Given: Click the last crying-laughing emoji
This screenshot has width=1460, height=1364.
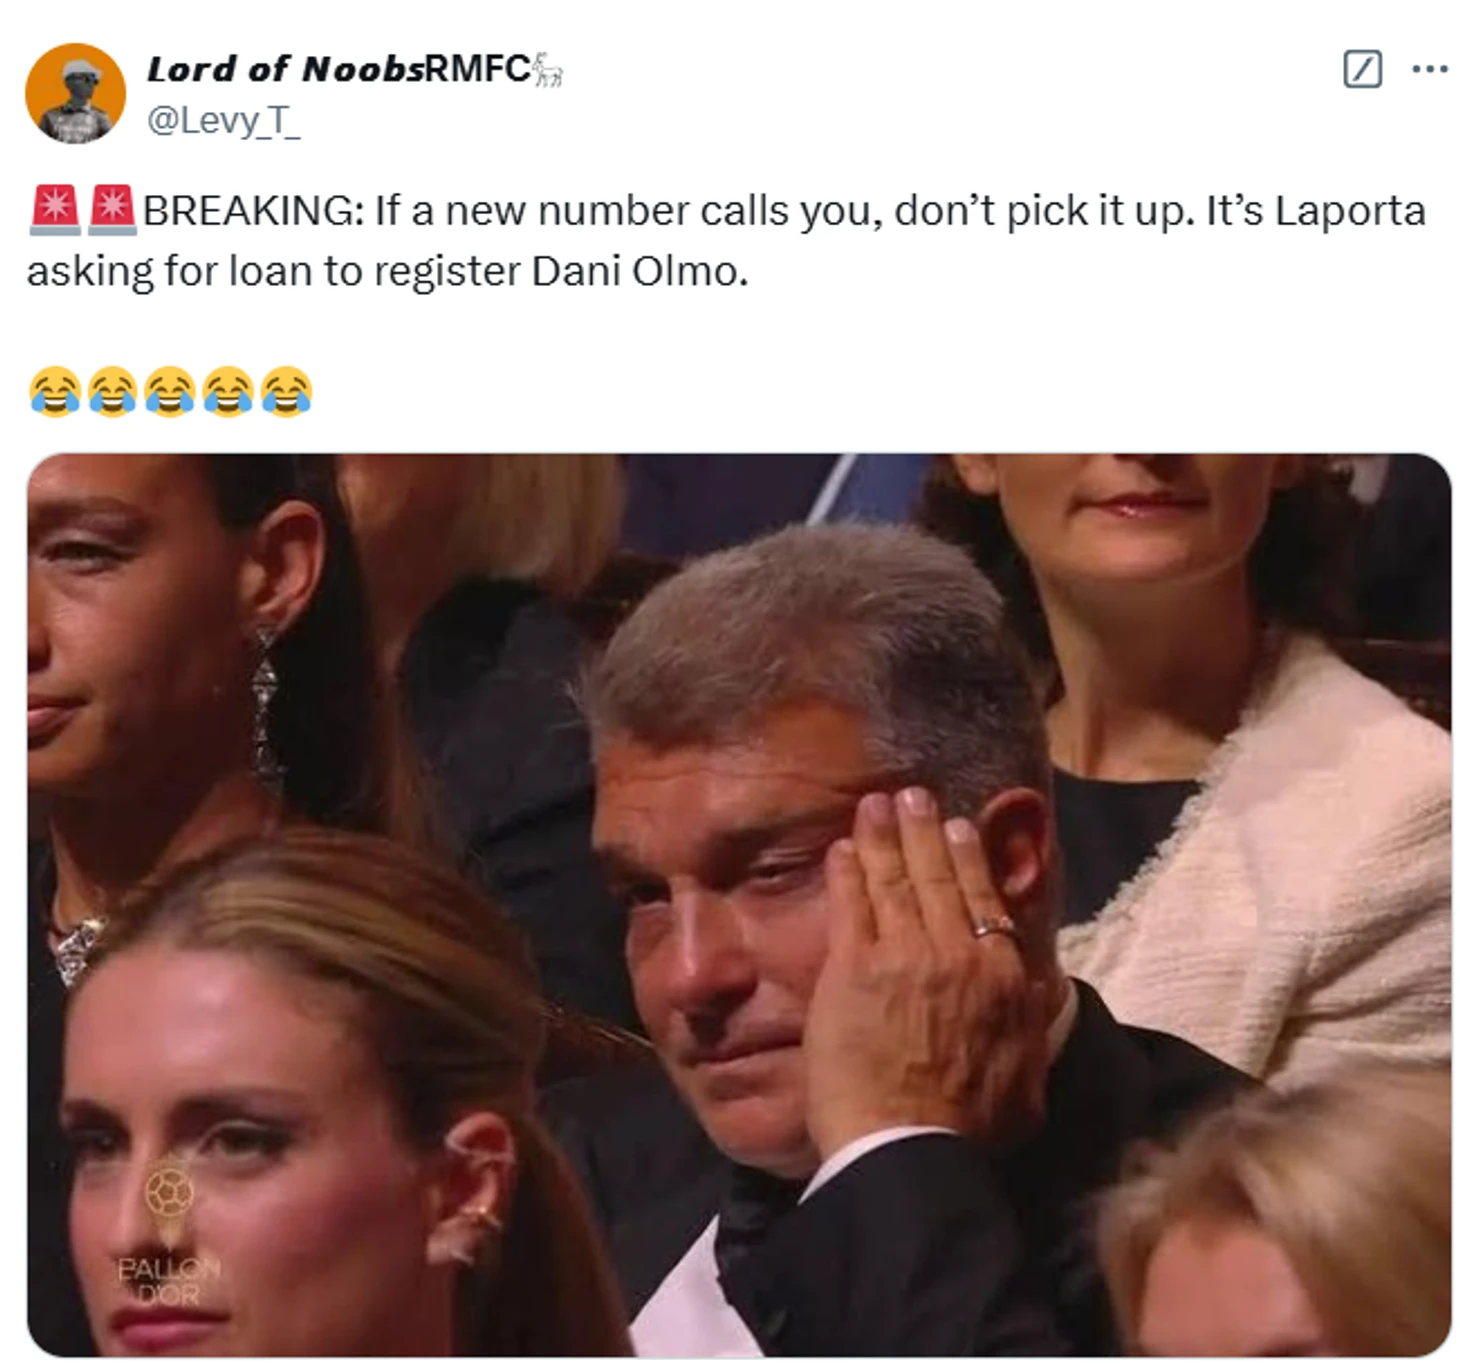Looking at the screenshot, I should pos(287,391).
